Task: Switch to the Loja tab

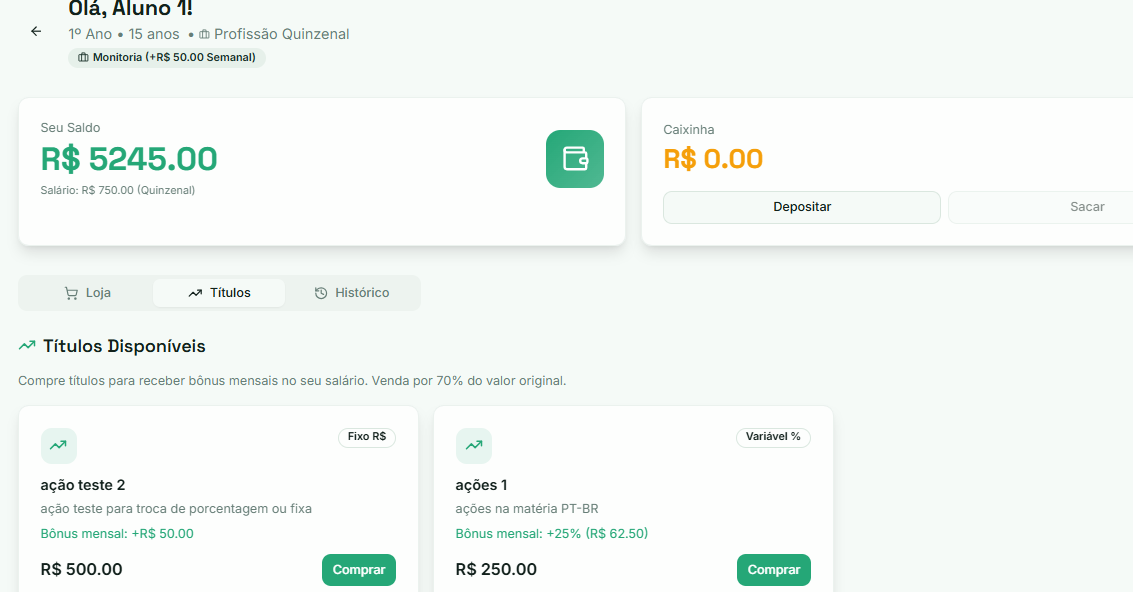Action: point(87,293)
